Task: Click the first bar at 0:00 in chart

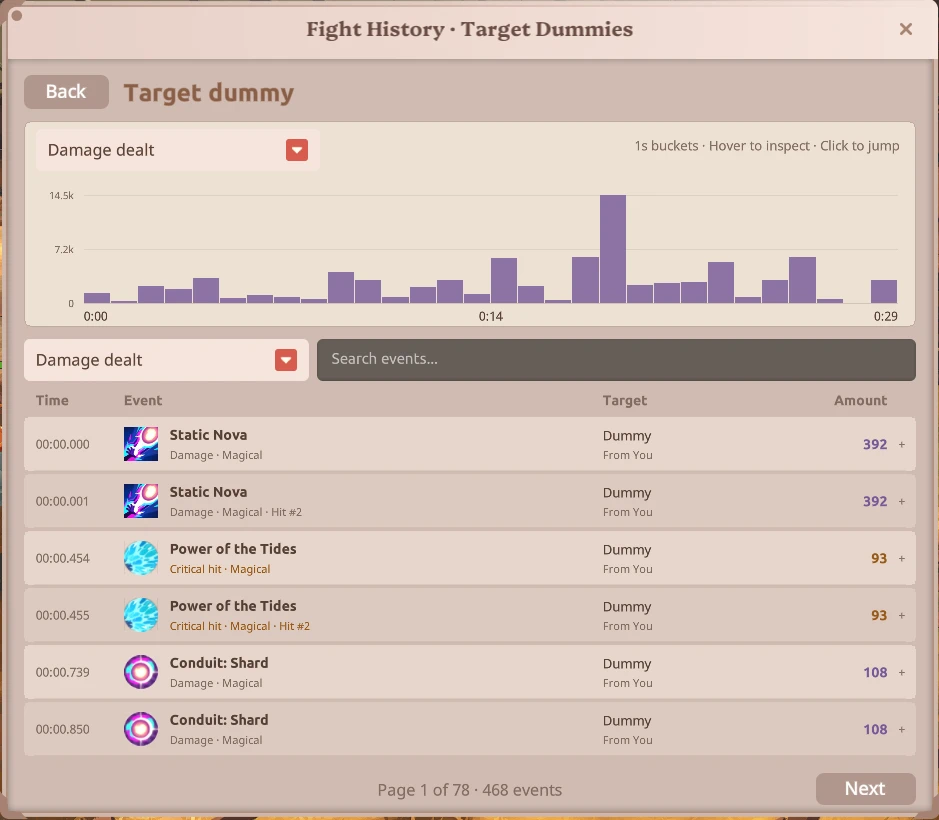Action: (96, 298)
